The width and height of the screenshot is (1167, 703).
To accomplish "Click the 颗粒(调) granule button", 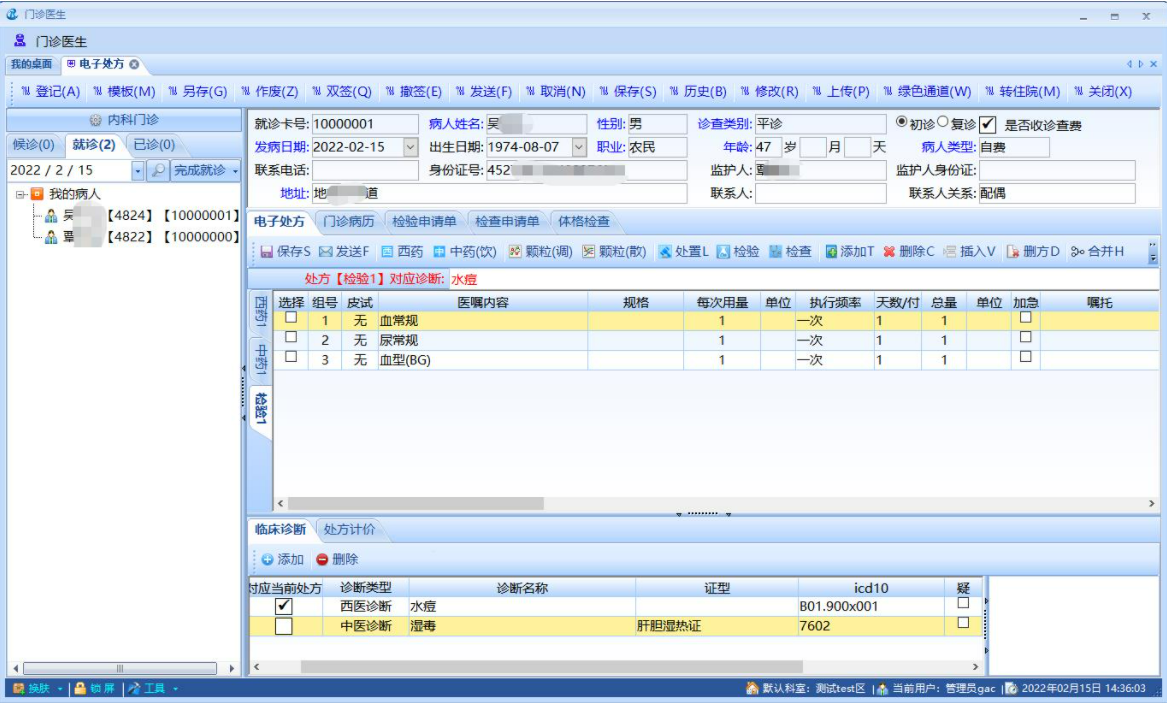I will (540, 251).
